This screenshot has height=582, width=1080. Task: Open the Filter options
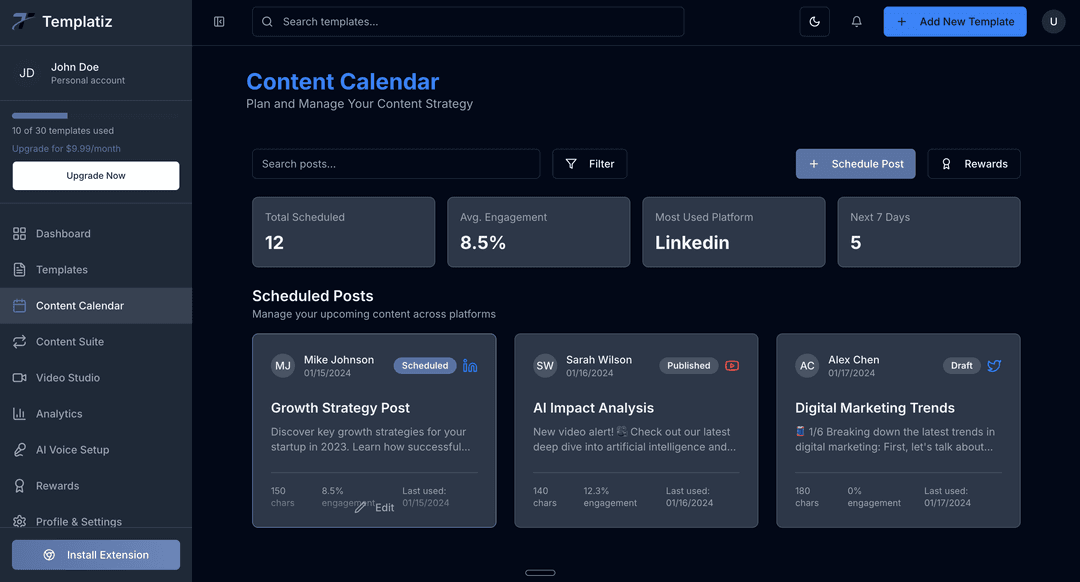click(x=590, y=164)
